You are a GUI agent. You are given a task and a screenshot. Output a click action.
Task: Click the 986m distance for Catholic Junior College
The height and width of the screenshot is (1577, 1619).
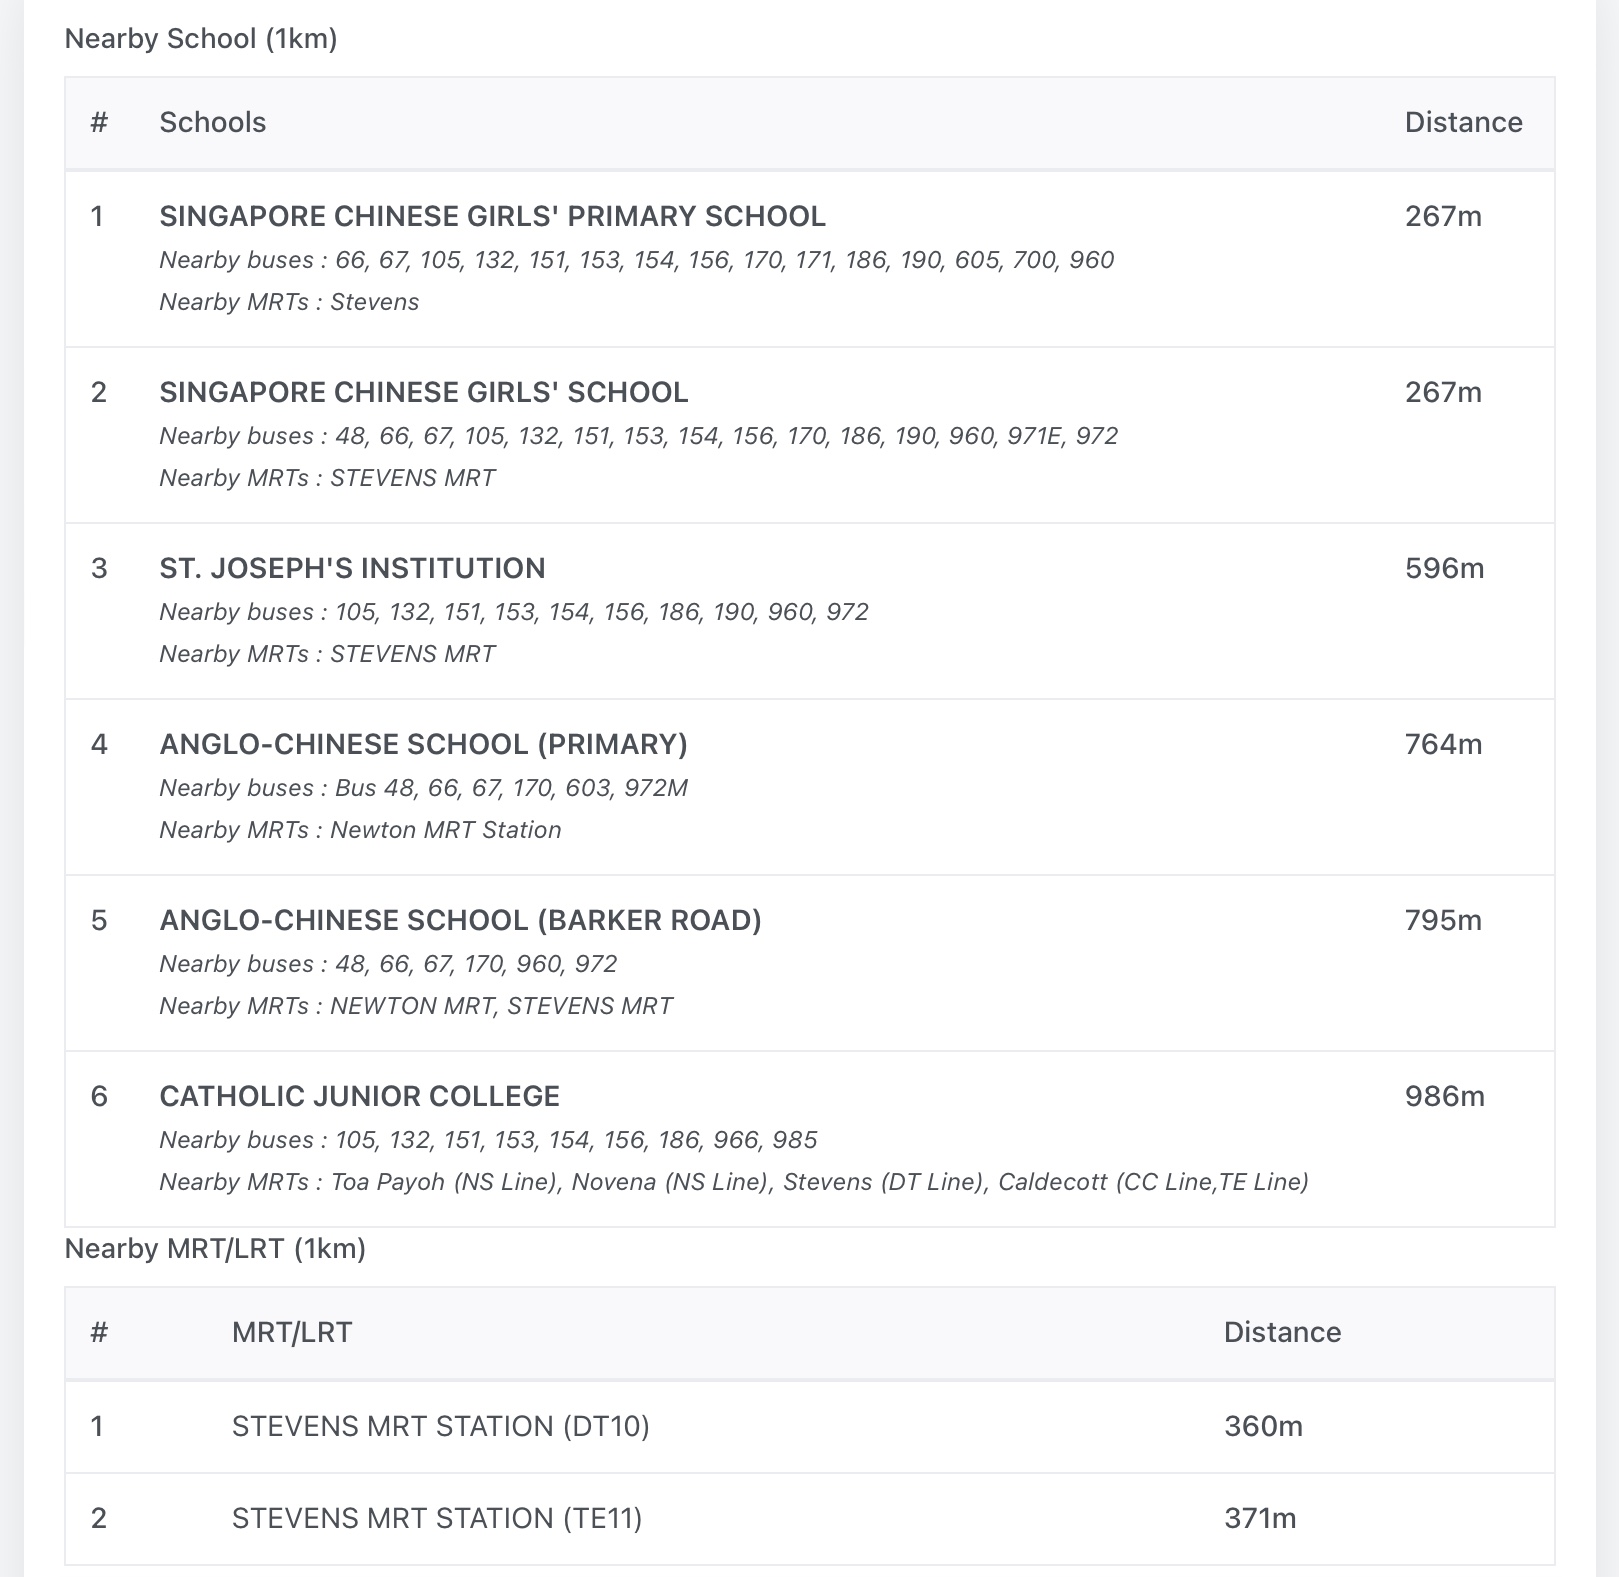pyautogui.click(x=1444, y=1096)
